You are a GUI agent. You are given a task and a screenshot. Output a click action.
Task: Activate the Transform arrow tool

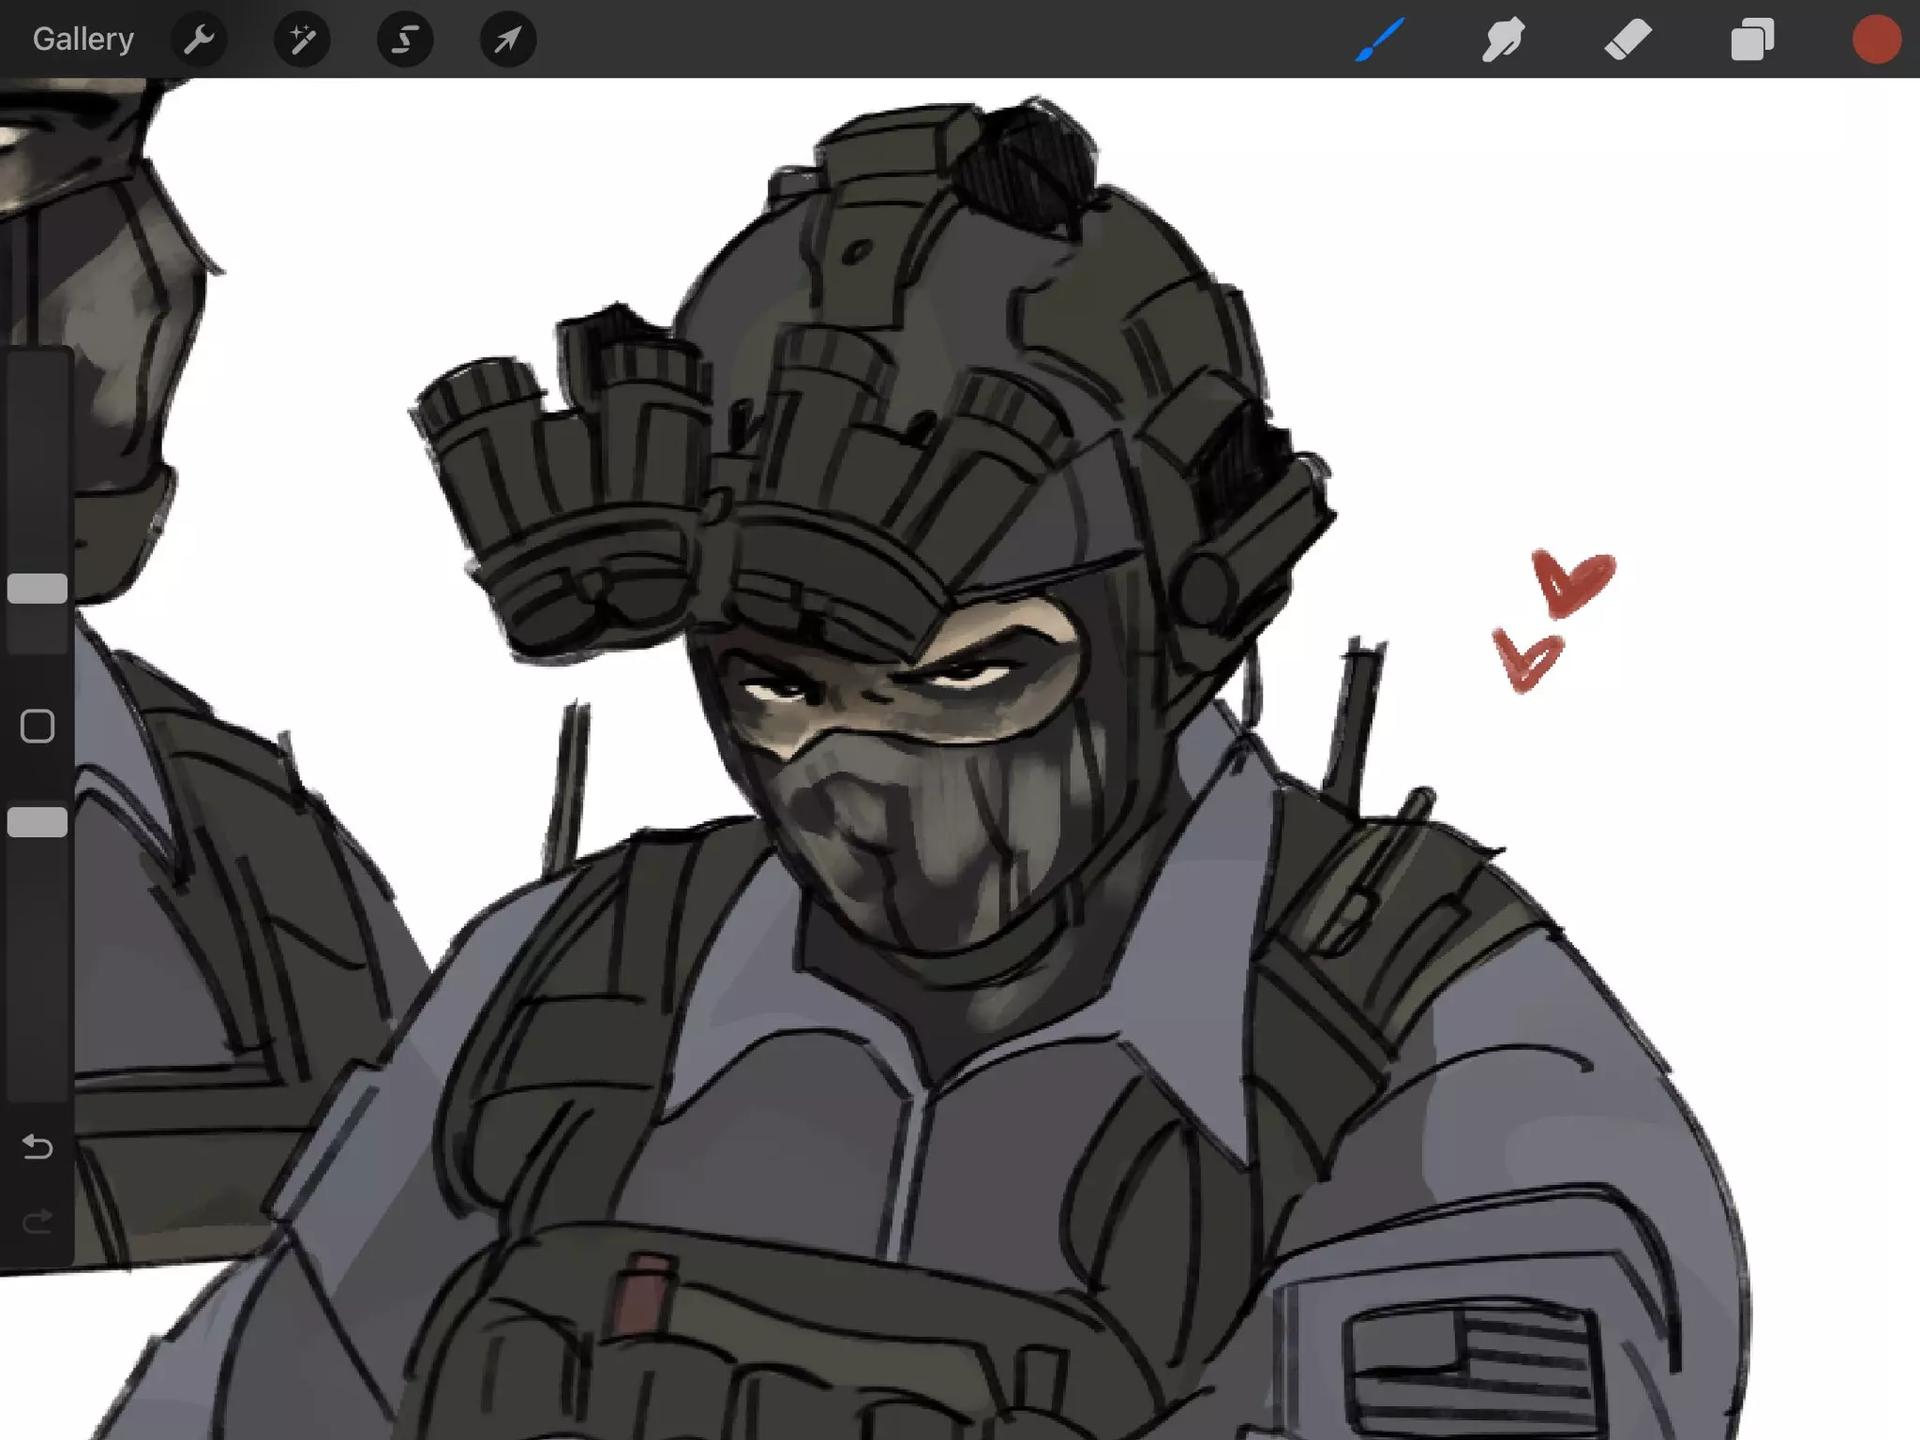click(x=508, y=39)
